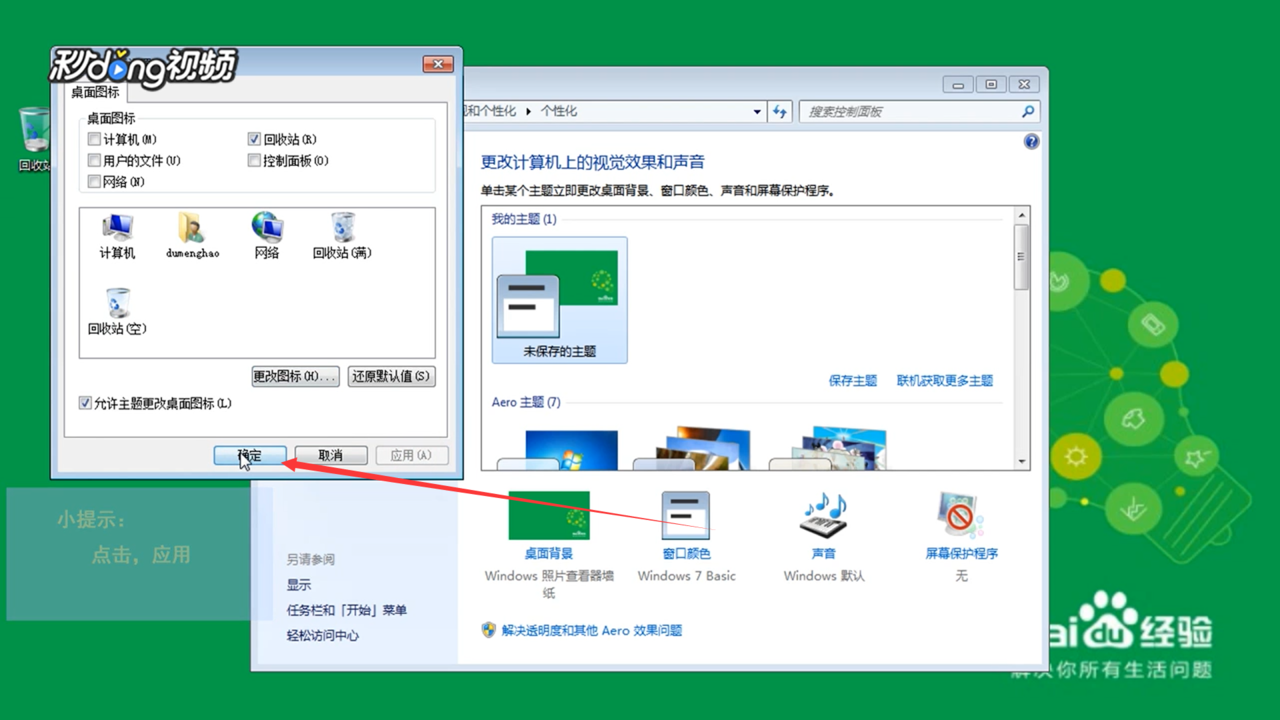This screenshot has height=720, width=1280.
Task: Check the 控制面板 checkbox
Action: click(254, 160)
